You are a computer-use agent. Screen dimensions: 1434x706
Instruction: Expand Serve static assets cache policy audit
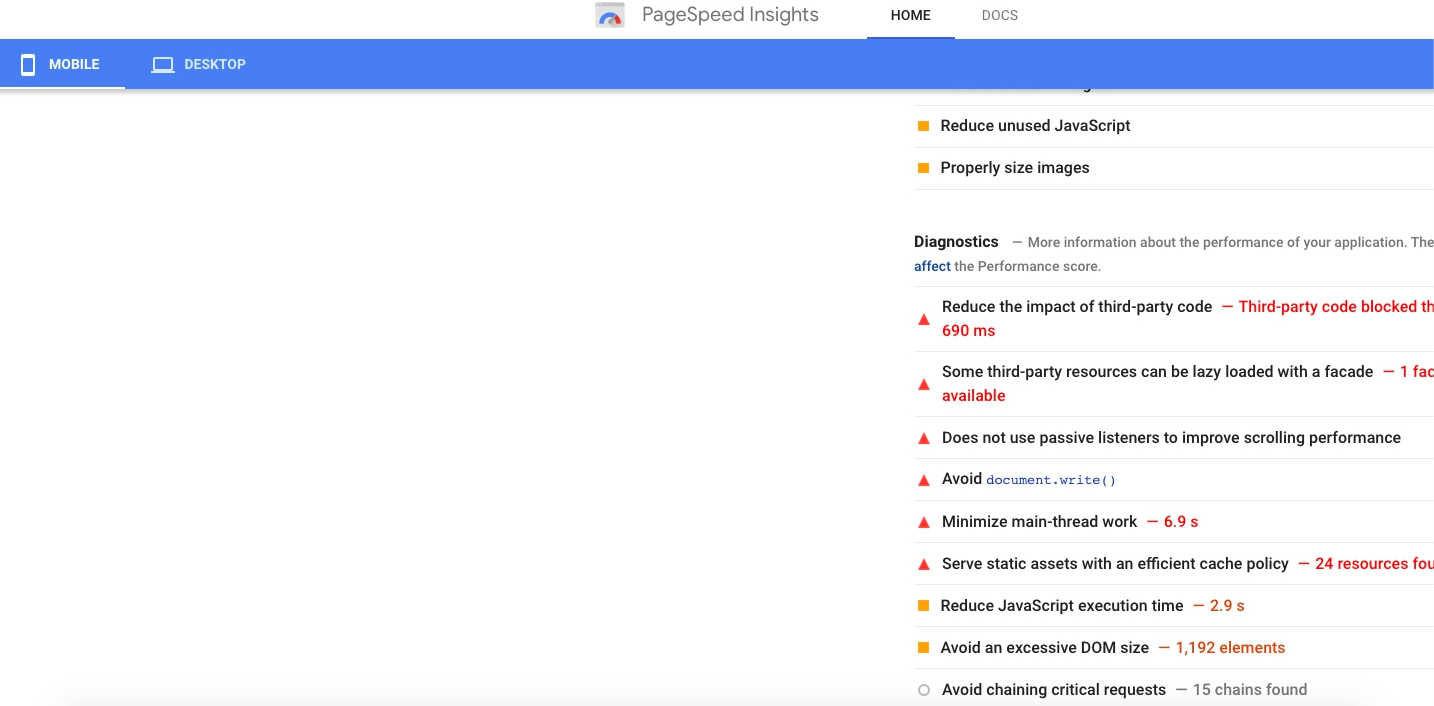click(1115, 564)
